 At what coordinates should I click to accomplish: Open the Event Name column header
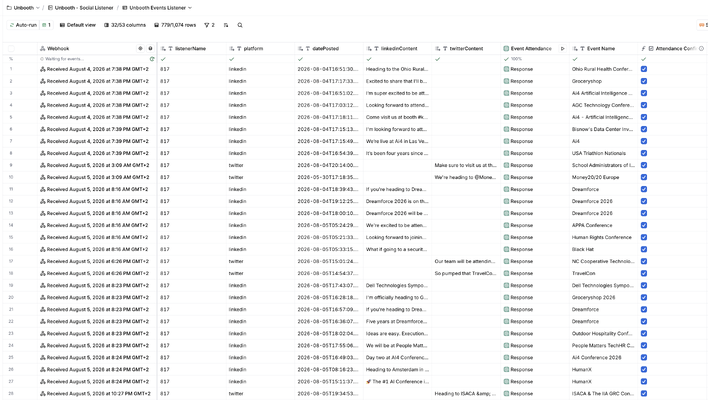(x=603, y=49)
